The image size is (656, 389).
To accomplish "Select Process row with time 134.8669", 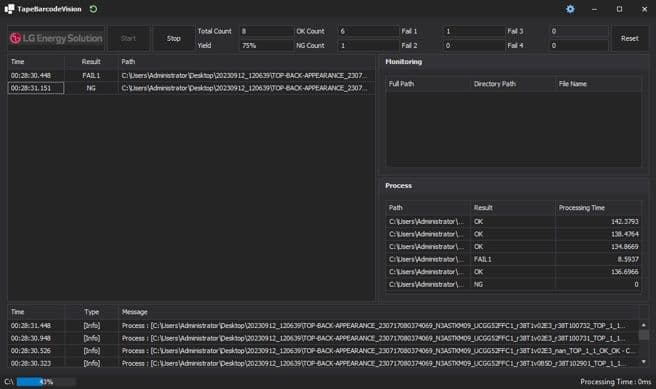I will pos(513,247).
